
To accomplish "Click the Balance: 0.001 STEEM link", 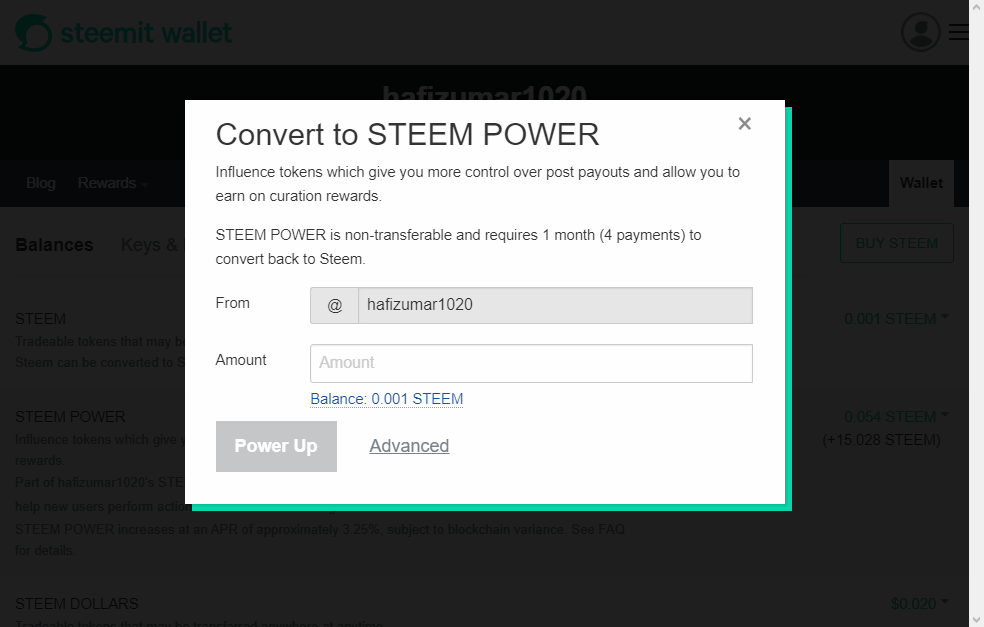I will point(387,399).
